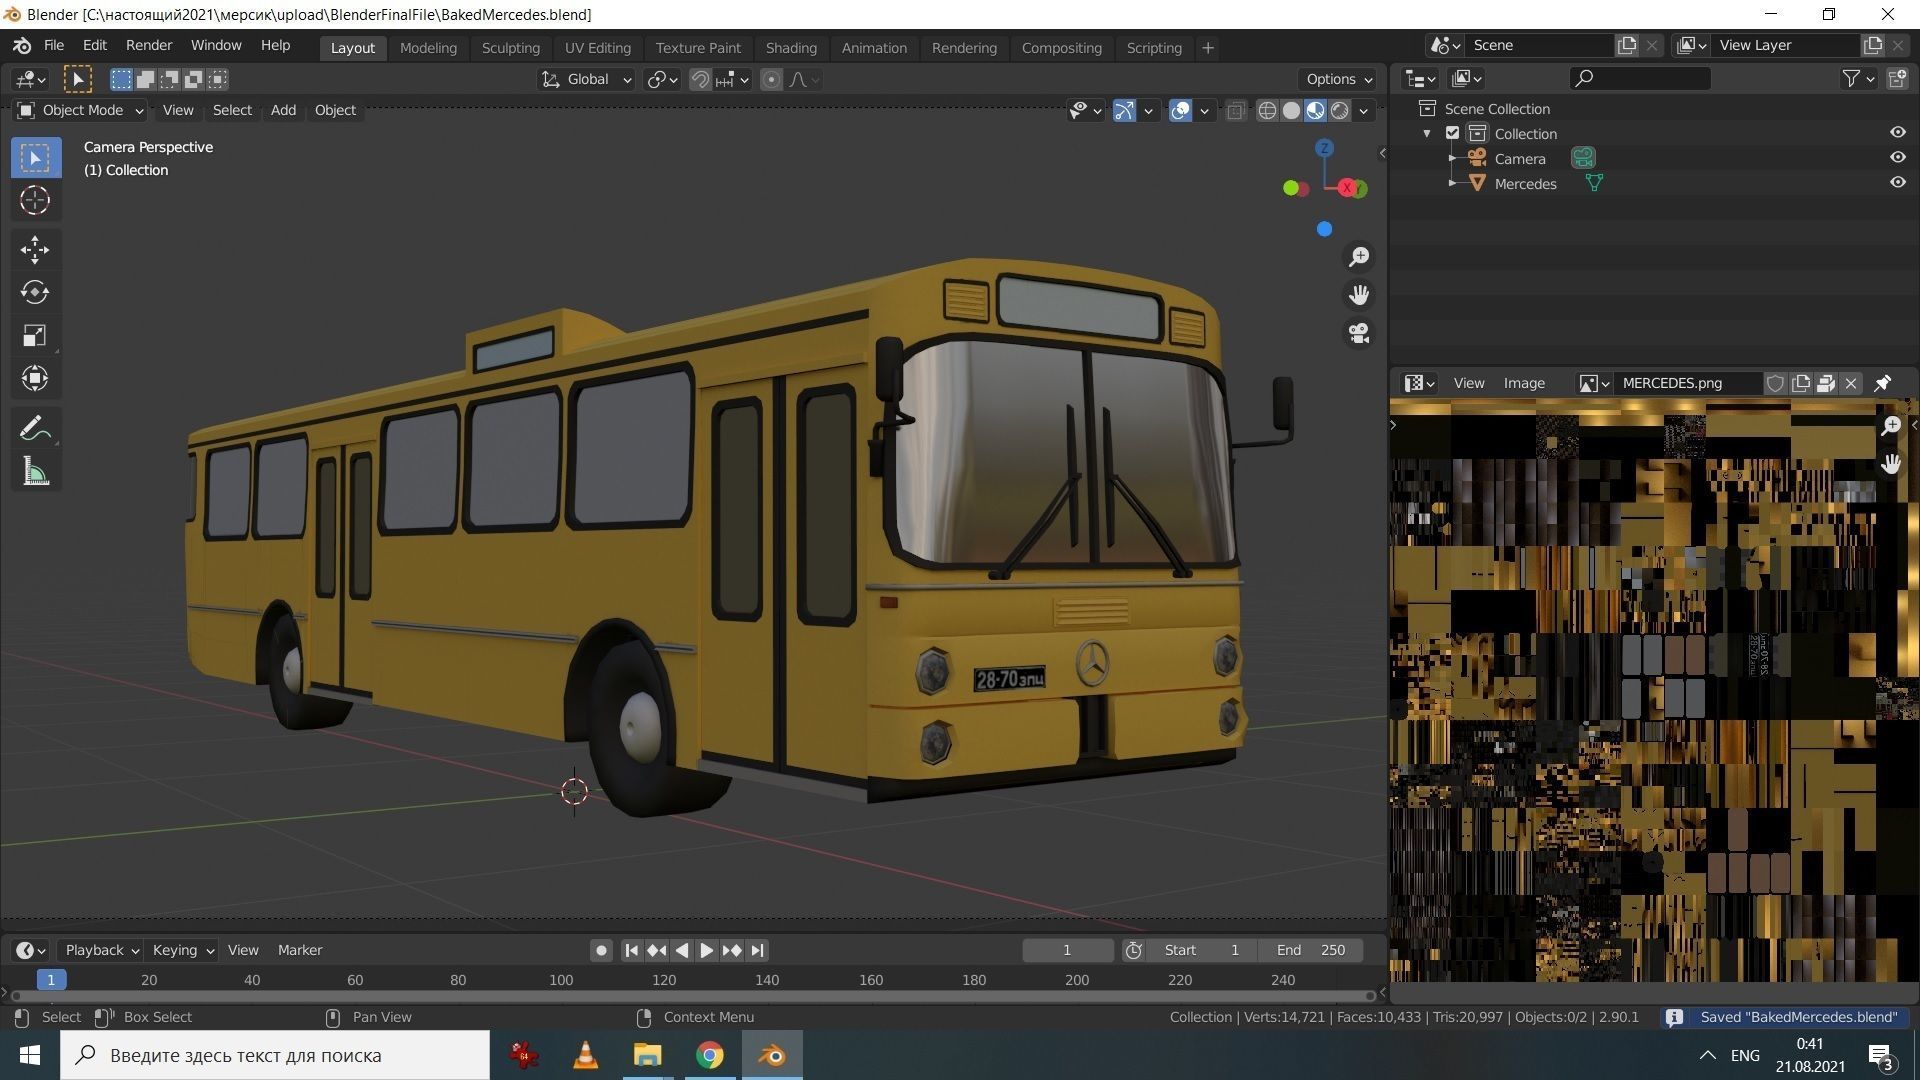1920x1080 pixels.
Task: Click the Options button in viewport header
Action: pos(1338,79)
